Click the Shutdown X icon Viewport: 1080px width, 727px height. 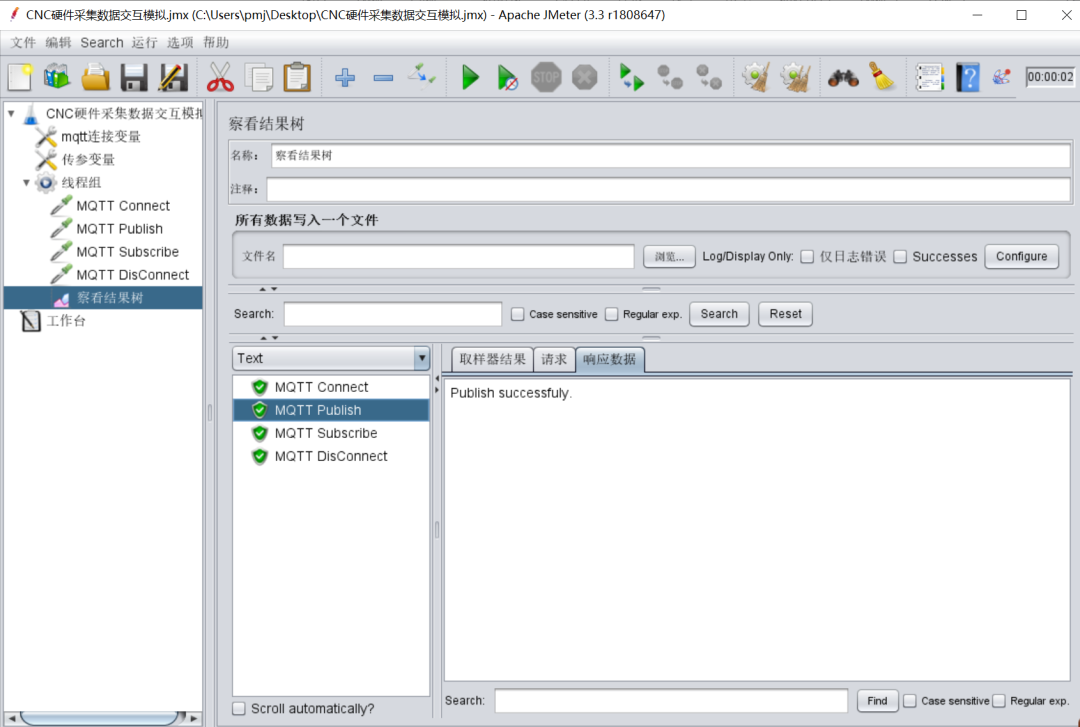[x=585, y=77]
